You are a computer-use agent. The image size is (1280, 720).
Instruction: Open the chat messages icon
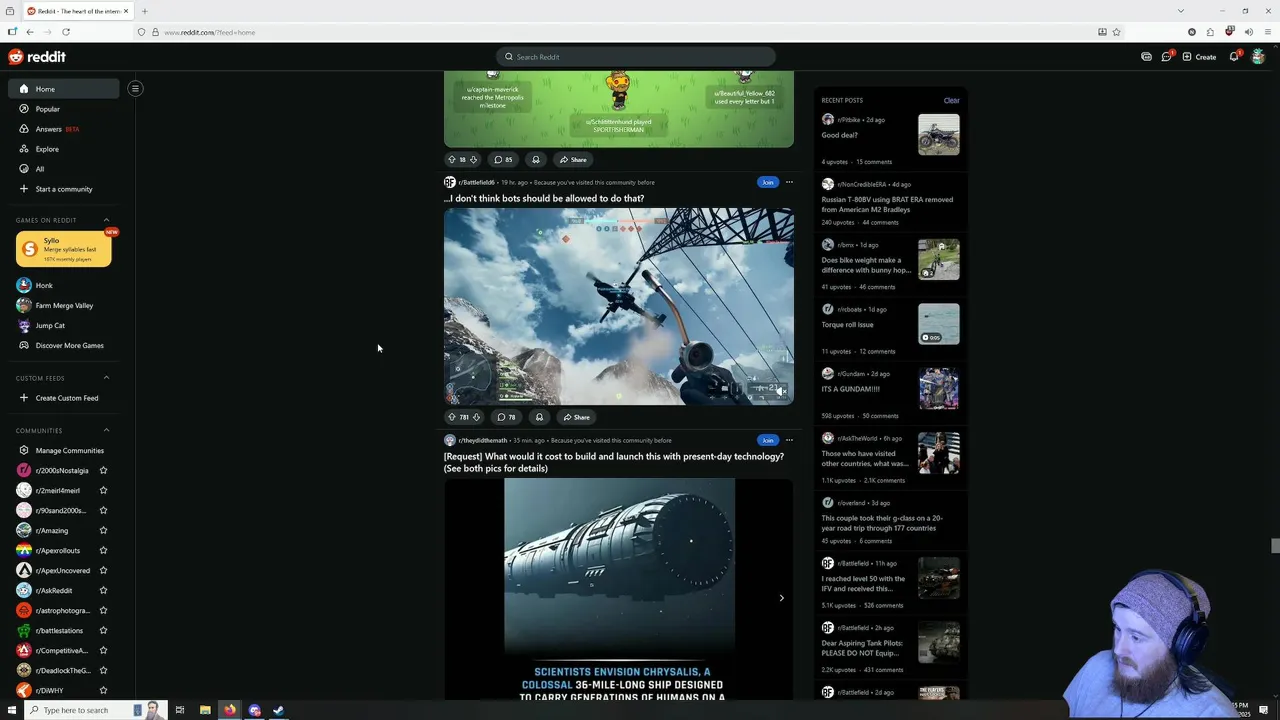tap(1166, 57)
